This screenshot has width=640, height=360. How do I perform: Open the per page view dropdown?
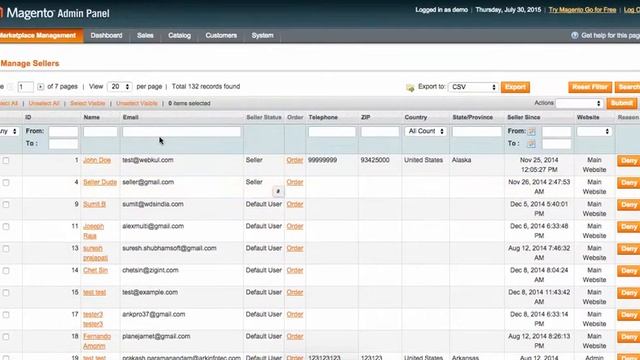pyautogui.click(x=120, y=87)
